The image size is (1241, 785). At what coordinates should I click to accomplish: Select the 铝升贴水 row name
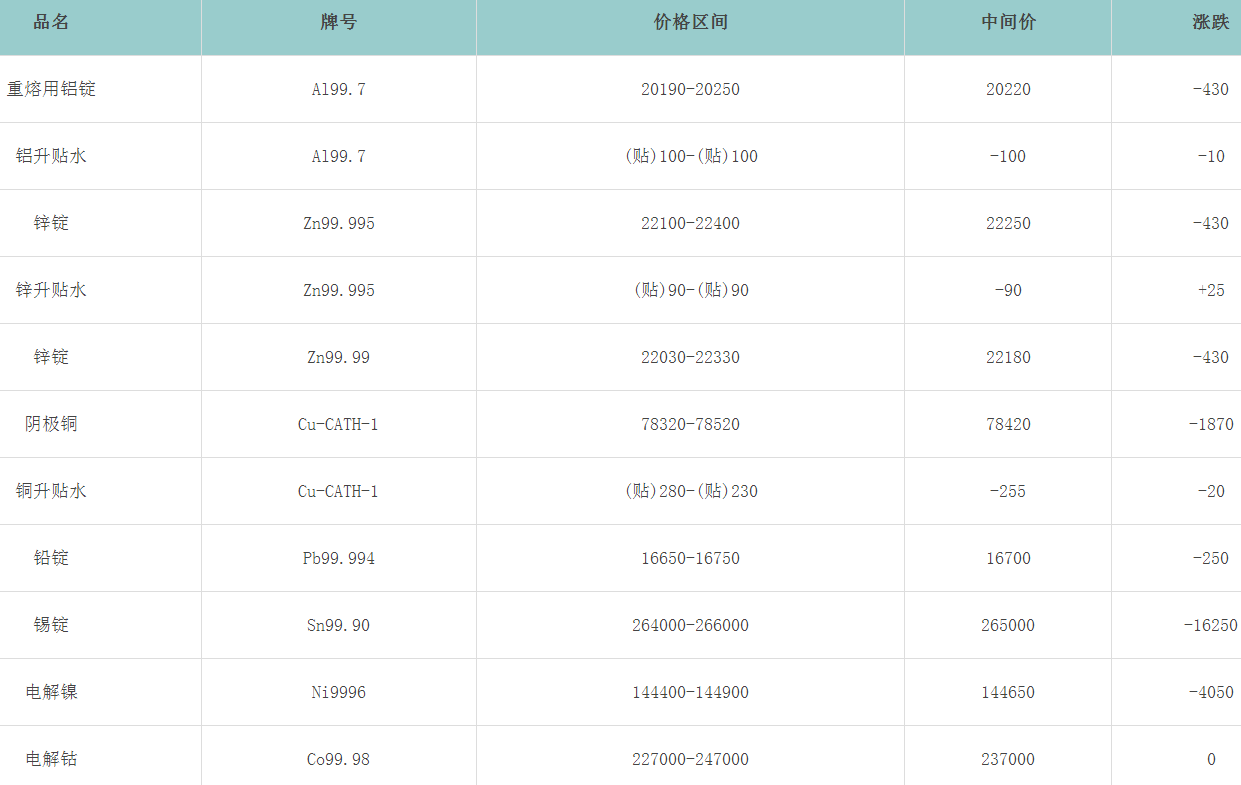point(51,156)
